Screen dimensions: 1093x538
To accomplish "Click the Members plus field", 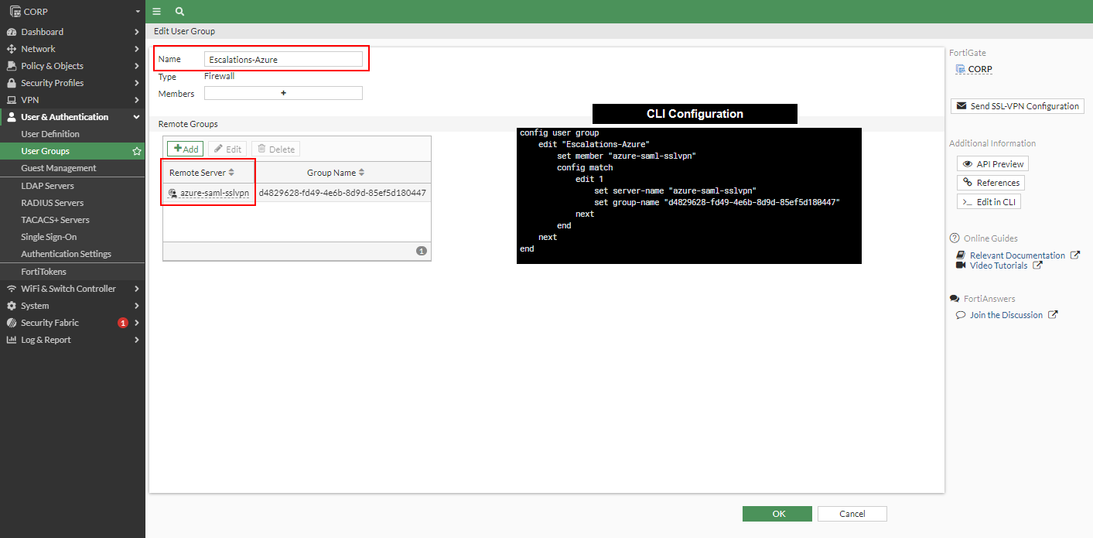I will [x=283, y=93].
